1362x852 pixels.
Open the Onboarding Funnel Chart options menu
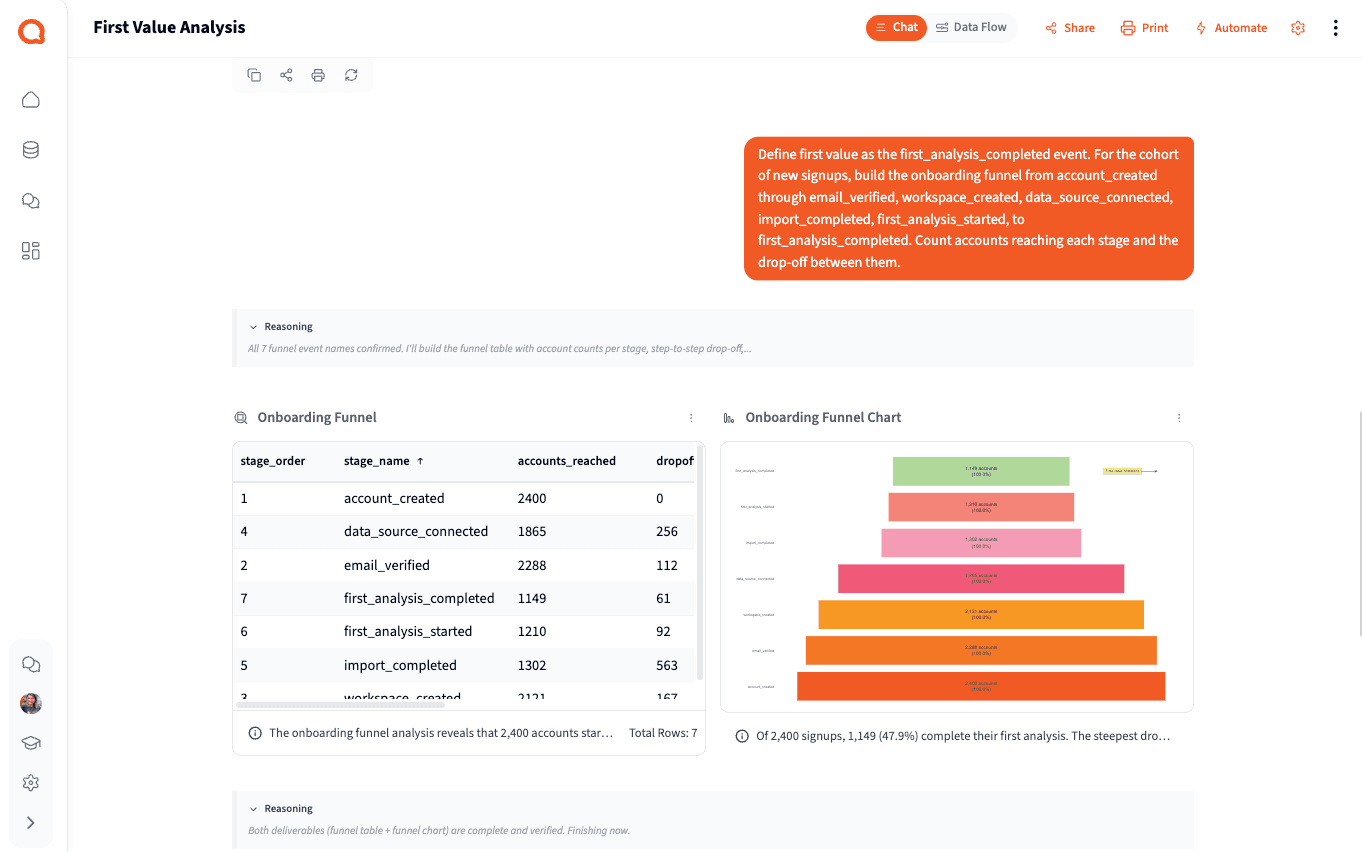[x=1179, y=418]
